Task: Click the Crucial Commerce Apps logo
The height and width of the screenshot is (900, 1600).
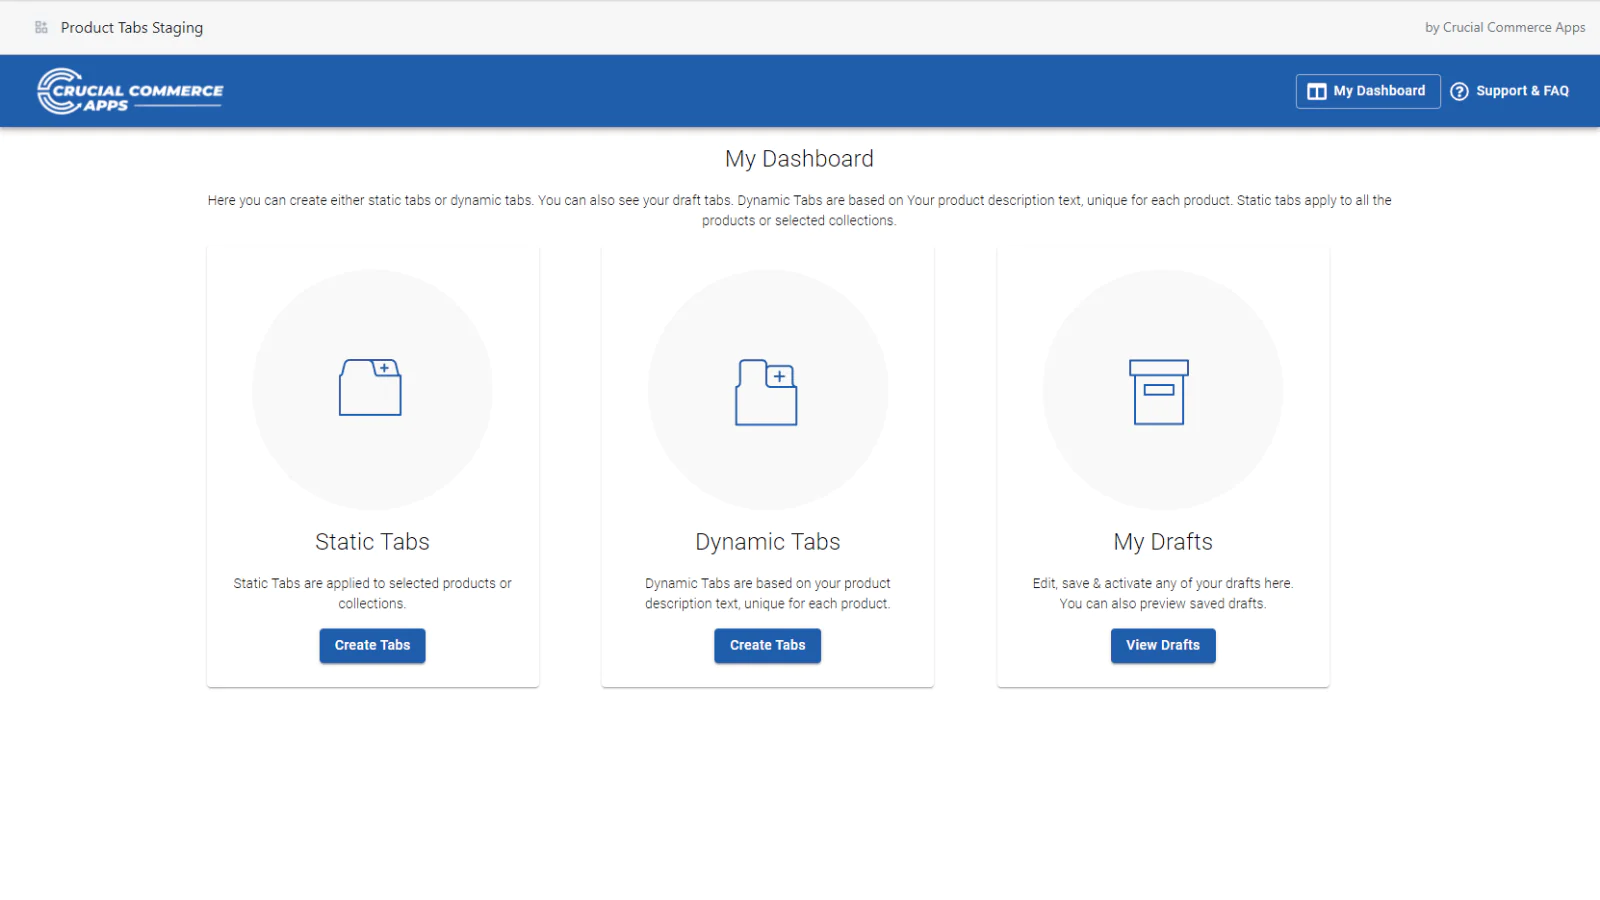Action: [130, 91]
